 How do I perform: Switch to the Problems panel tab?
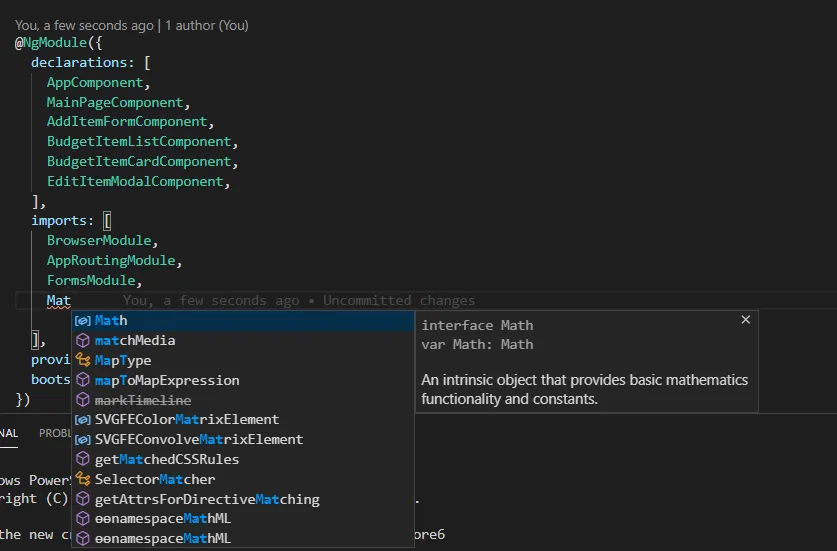click(x=55, y=433)
